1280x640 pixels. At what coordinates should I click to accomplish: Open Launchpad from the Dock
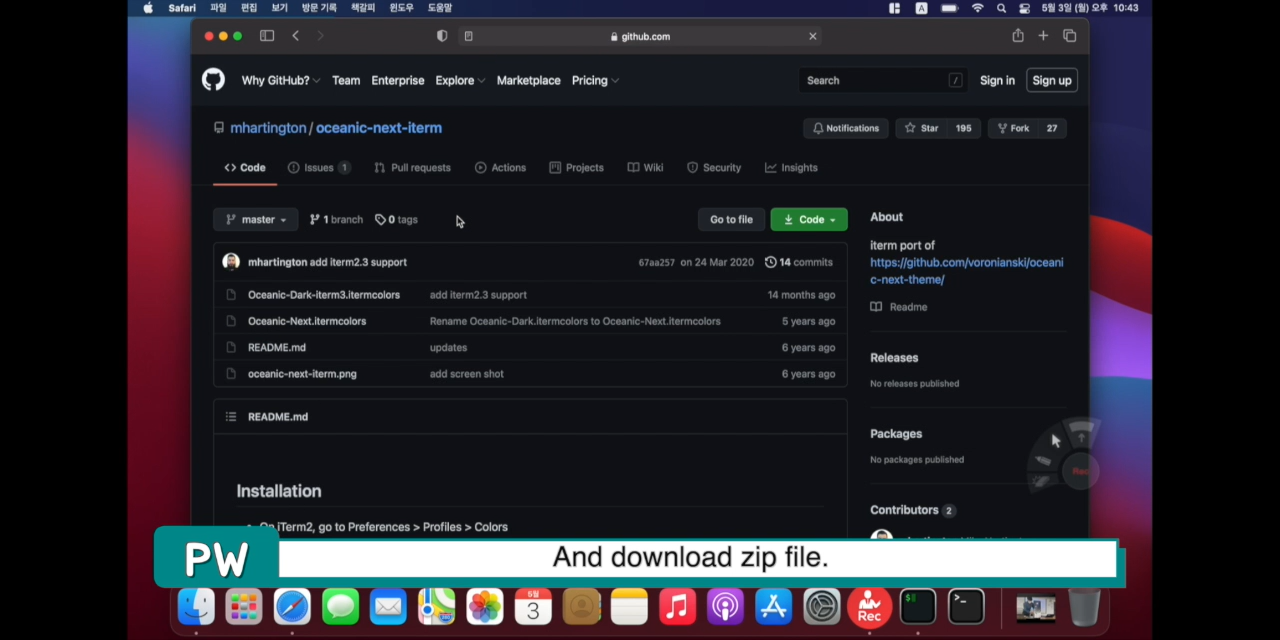[x=244, y=606]
